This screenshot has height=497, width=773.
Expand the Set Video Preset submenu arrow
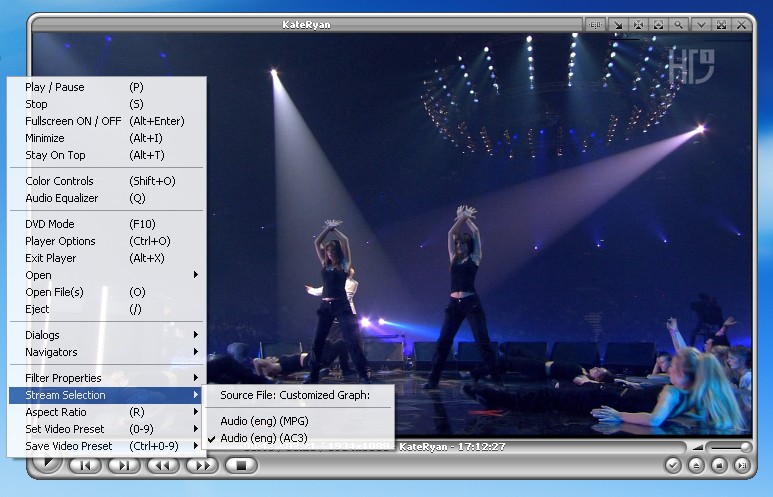point(196,429)
